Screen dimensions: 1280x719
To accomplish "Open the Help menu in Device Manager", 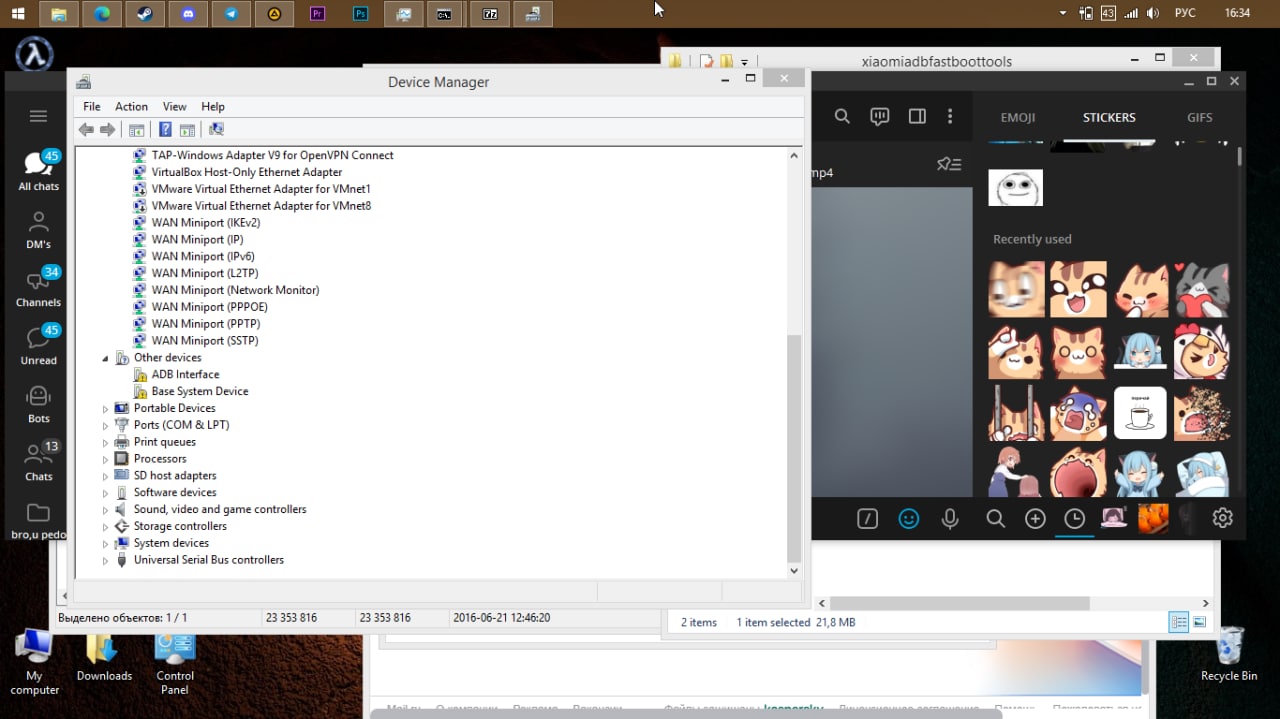I will pyautogui.click(x=213, y=106).
